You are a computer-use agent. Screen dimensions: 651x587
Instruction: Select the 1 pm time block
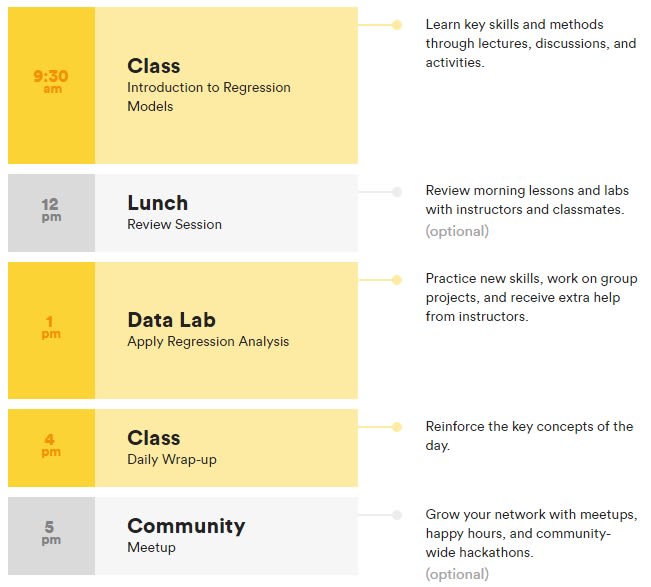[51, 330]
